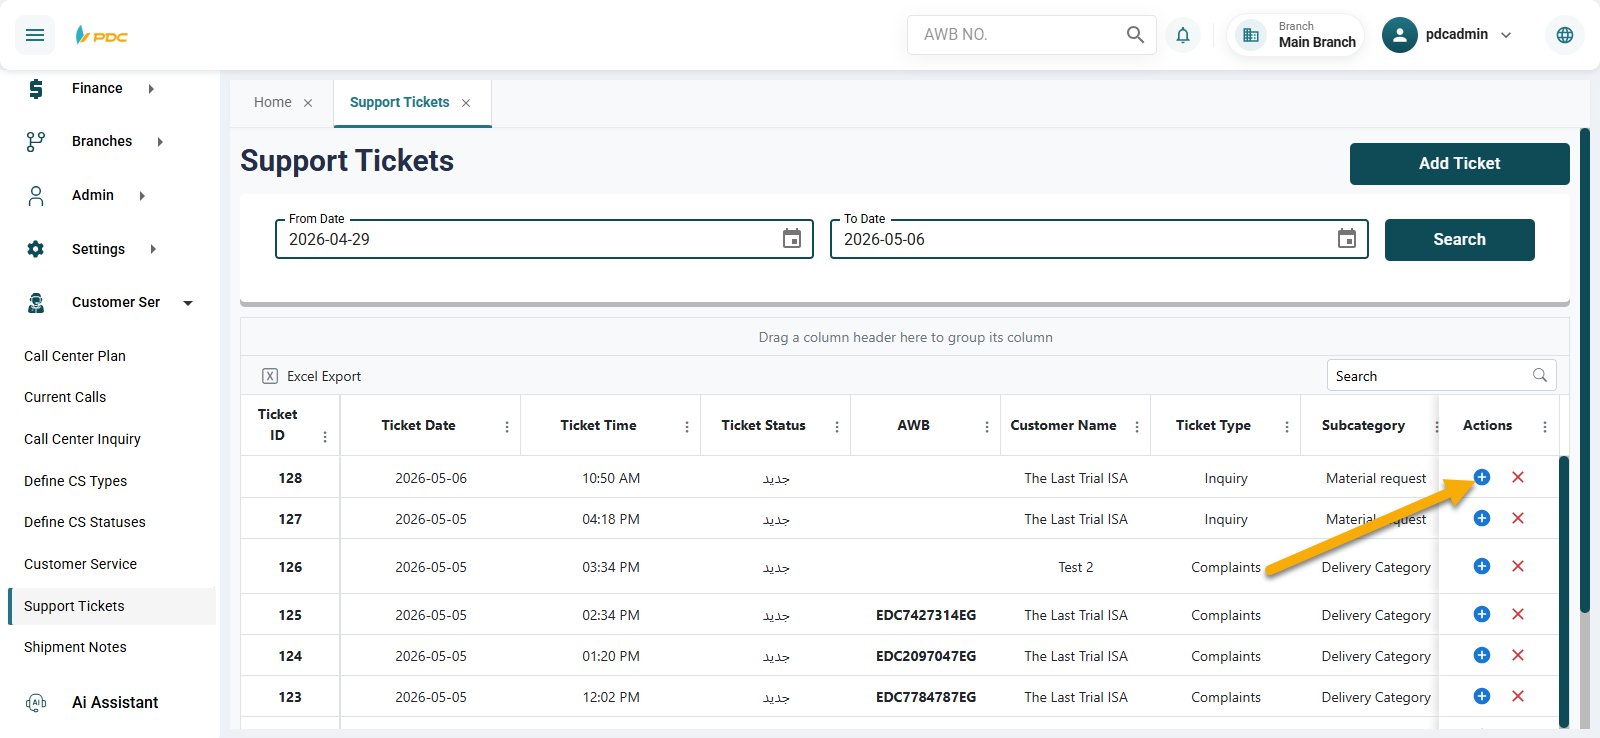
Task: Open the hamburger navigation menu
Action: pyautogui.click(x=35, y=35)
